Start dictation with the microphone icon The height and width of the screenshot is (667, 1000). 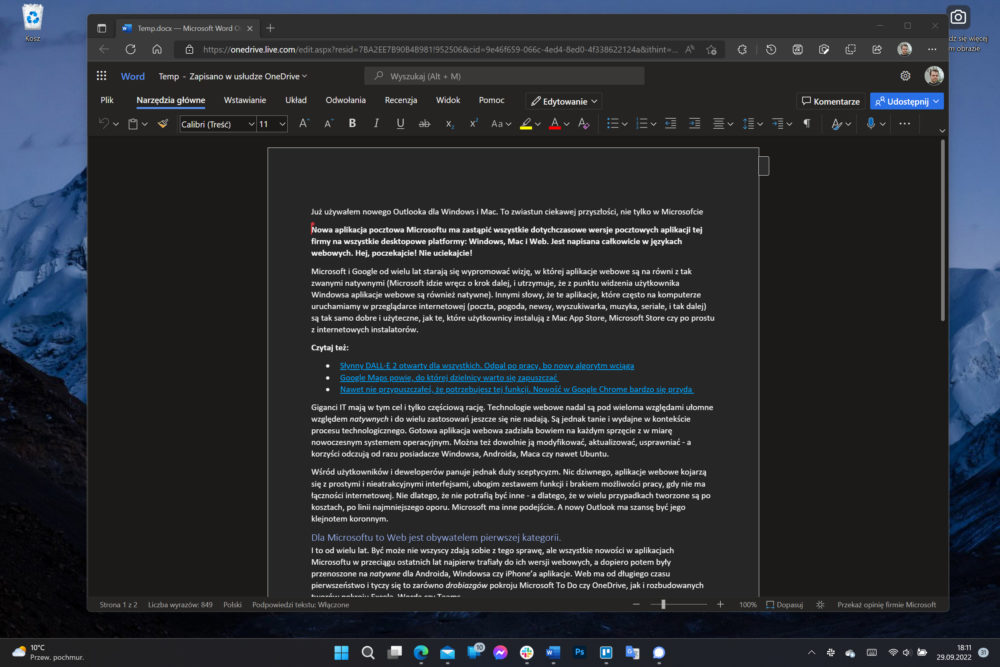[871, 124]
